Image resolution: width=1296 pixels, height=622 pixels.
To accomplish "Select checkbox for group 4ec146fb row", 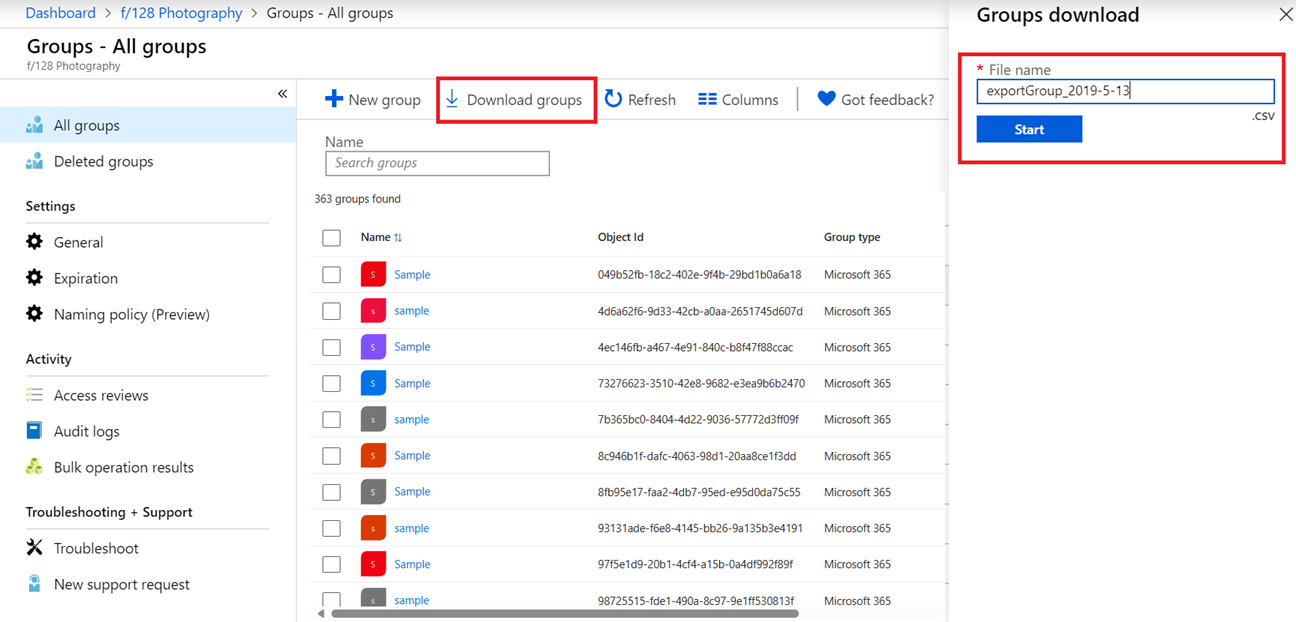I will tap(331, 347).
